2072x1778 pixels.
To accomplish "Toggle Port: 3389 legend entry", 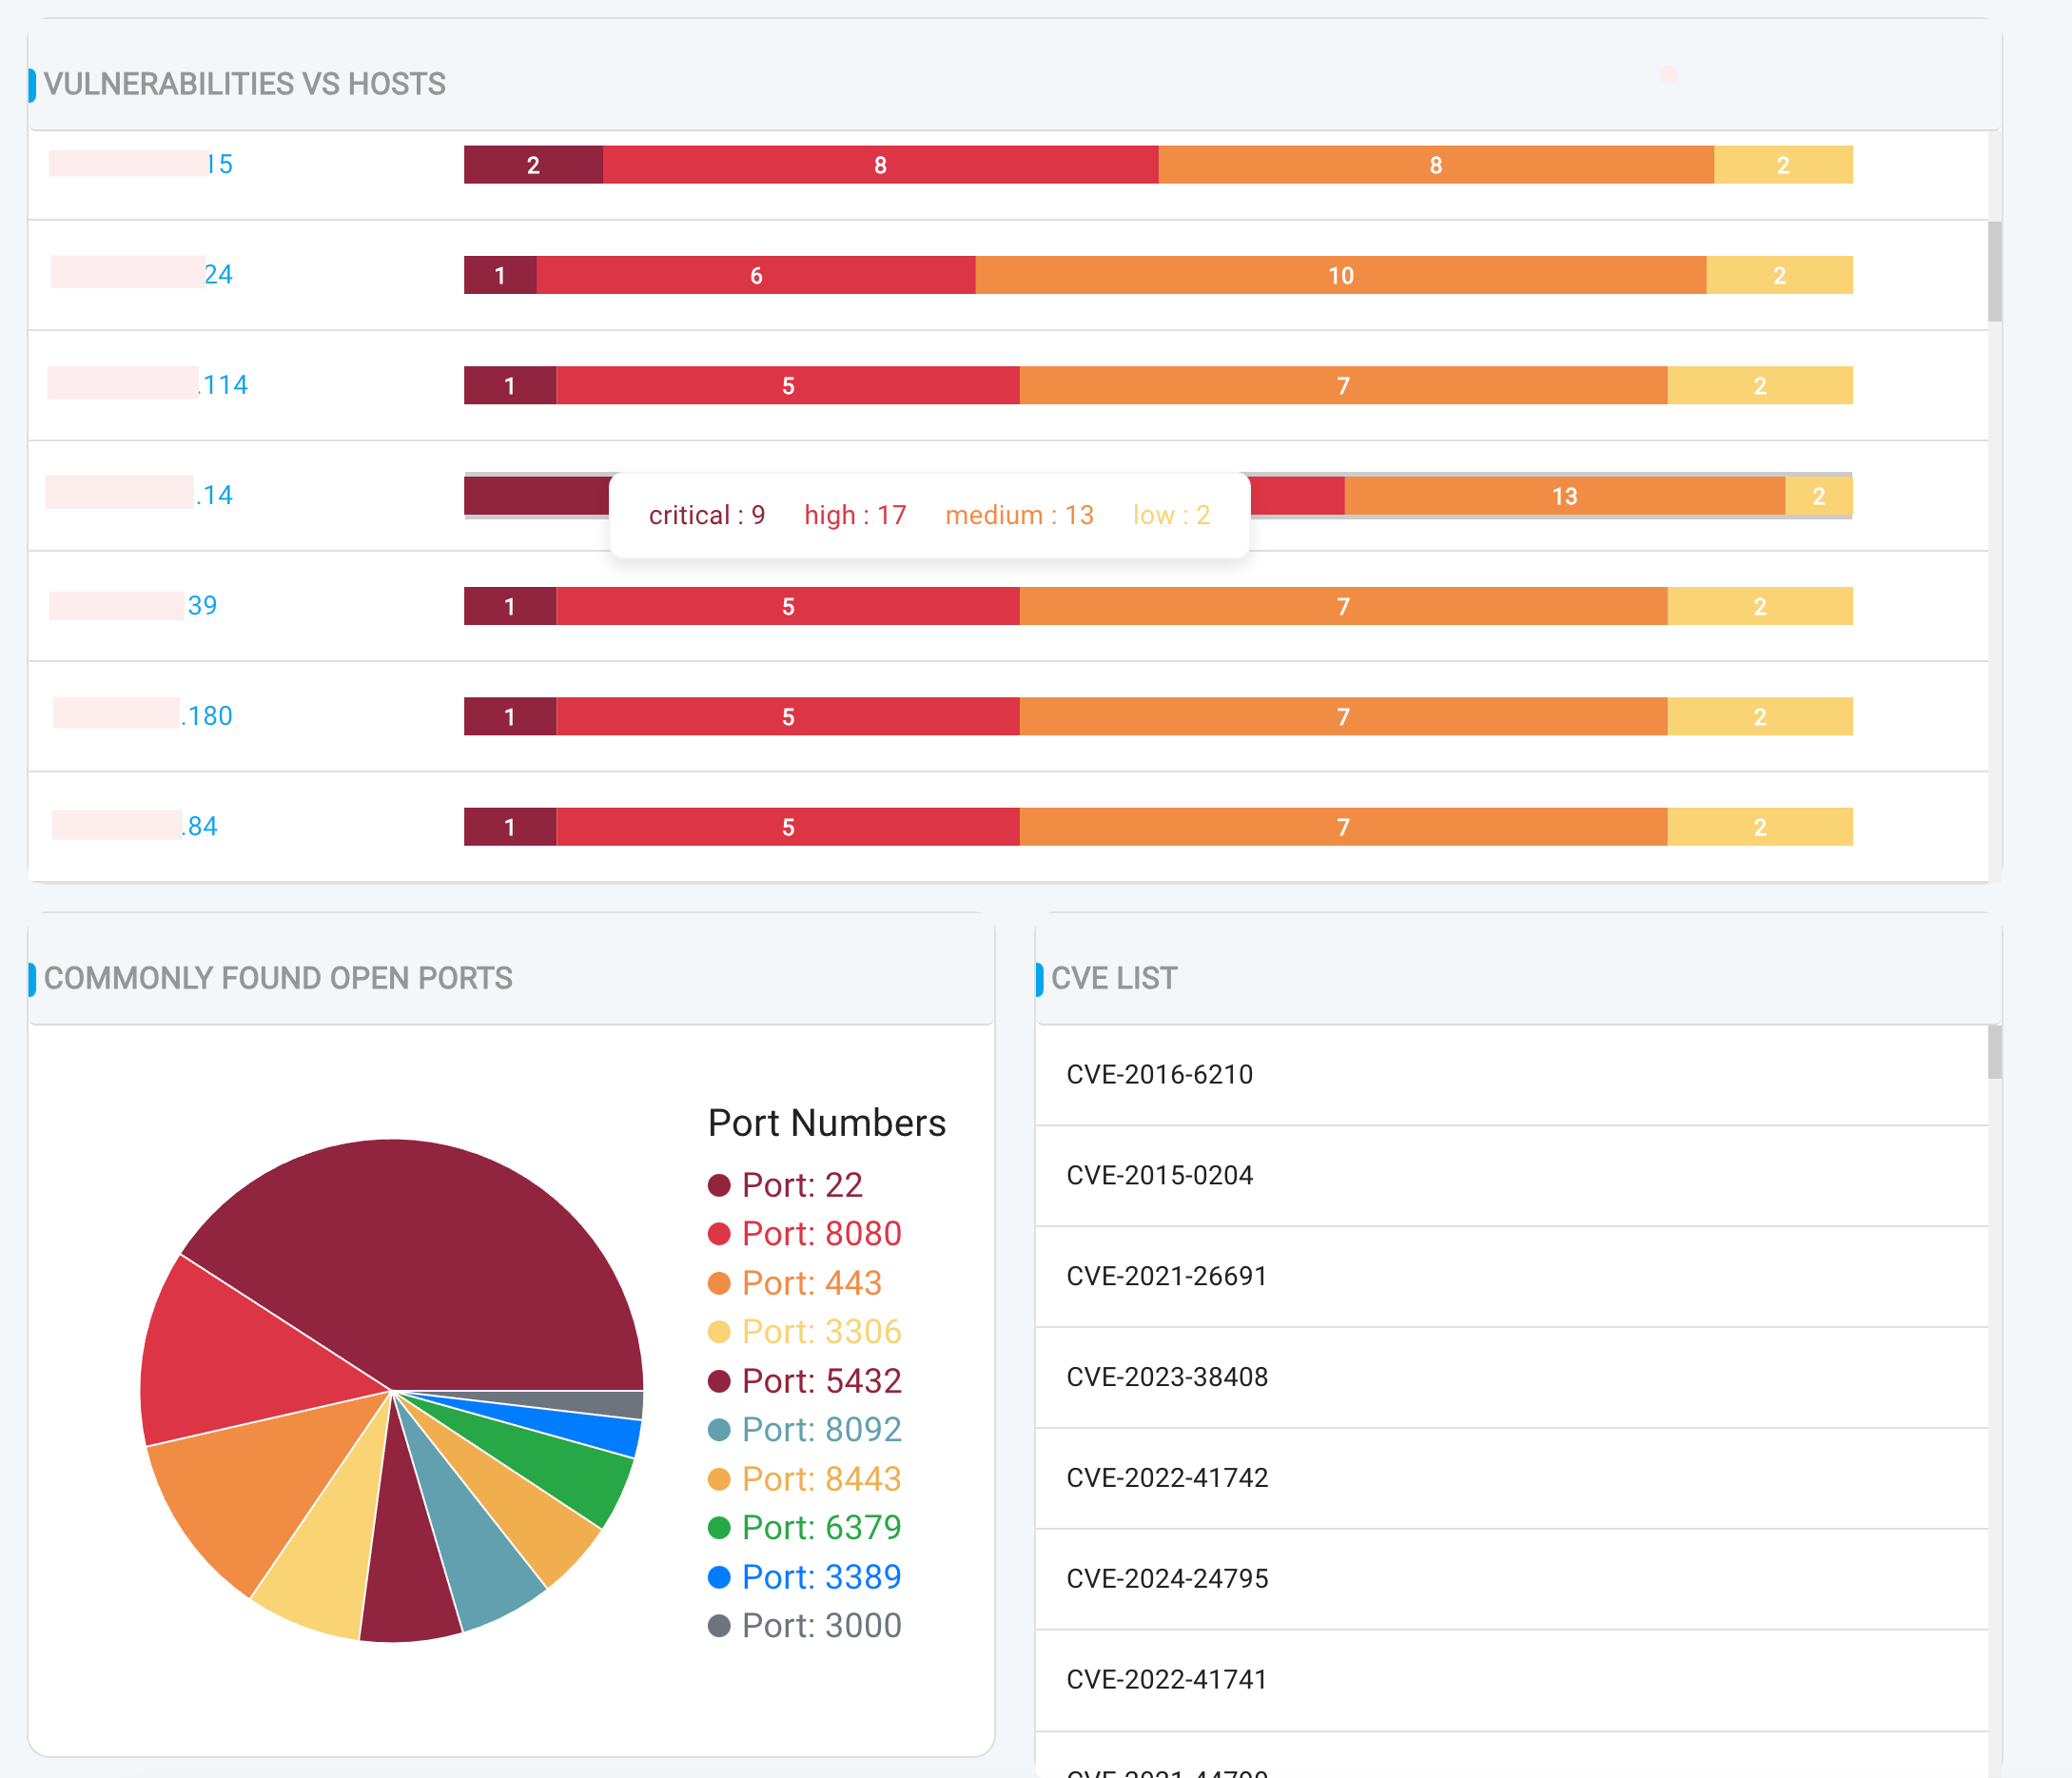I will click(820, 1577).
